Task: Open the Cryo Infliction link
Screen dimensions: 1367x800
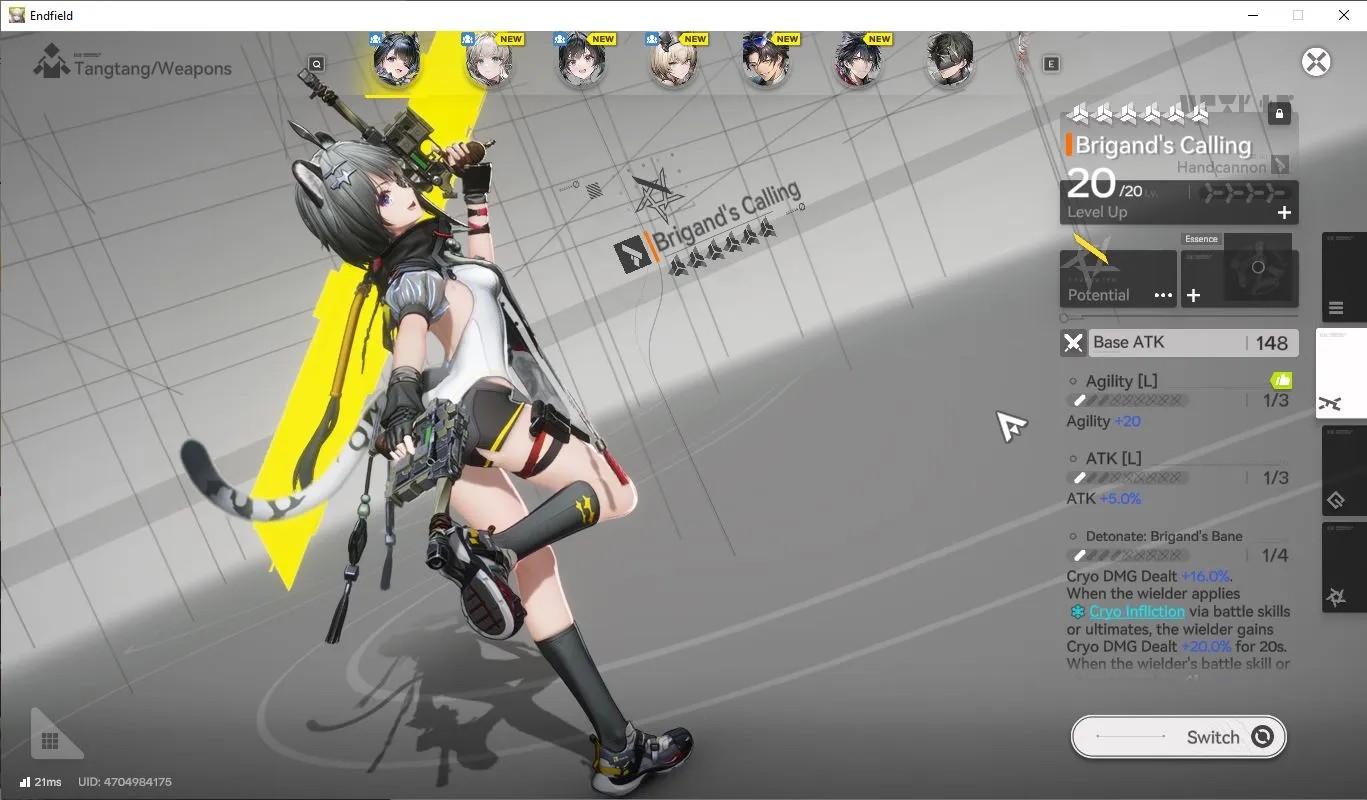Action: [x=1137, y=611]
